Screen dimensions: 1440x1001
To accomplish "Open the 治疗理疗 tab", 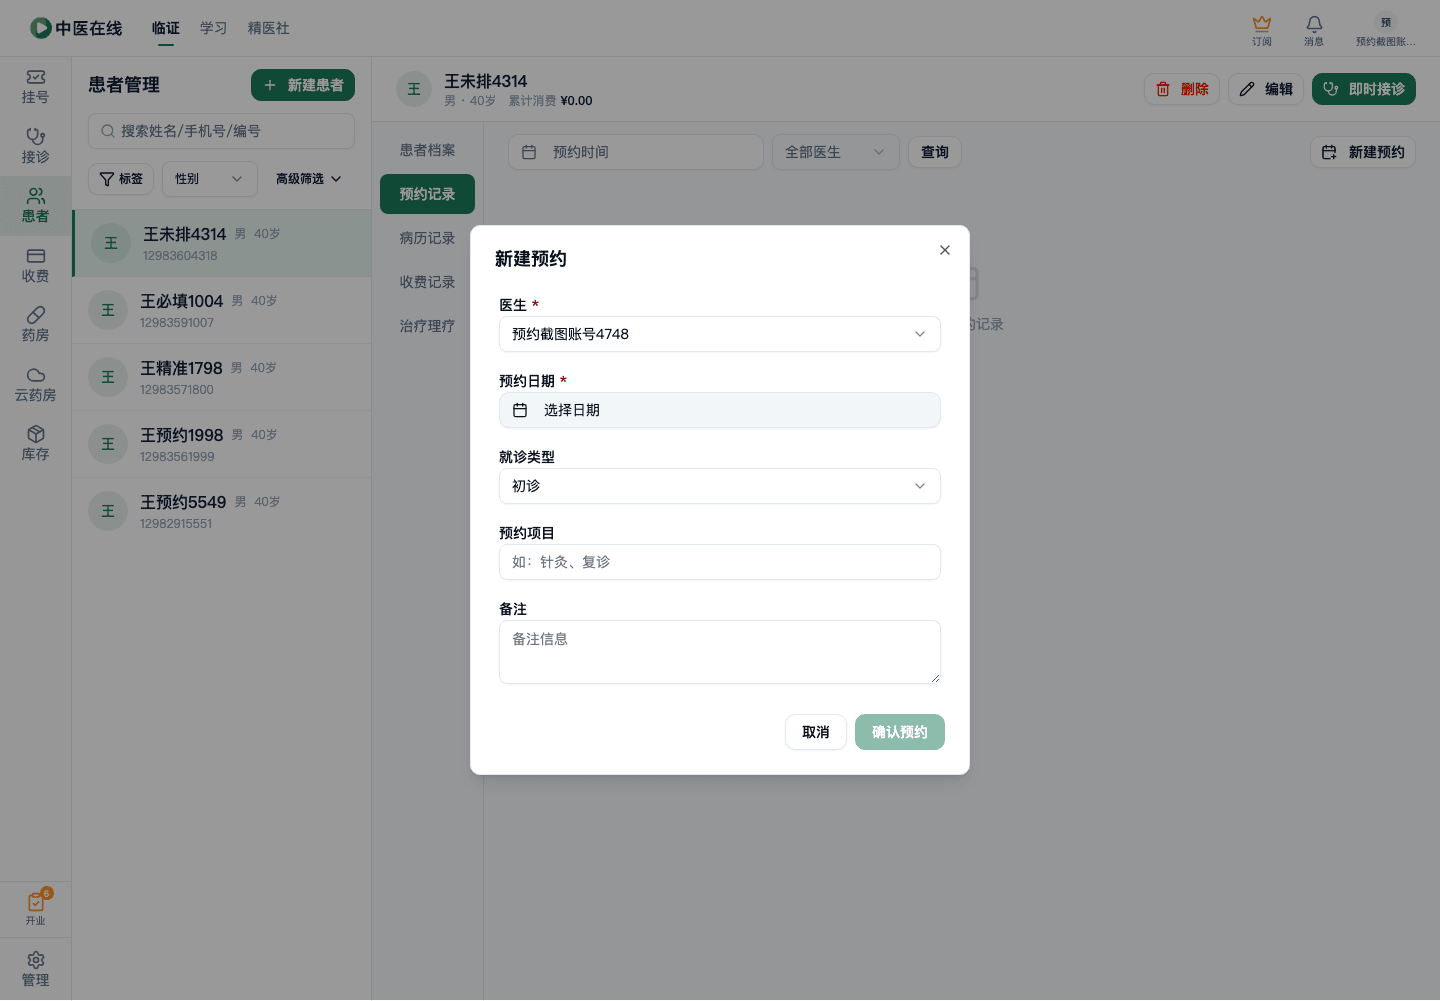I will point(427,326).
